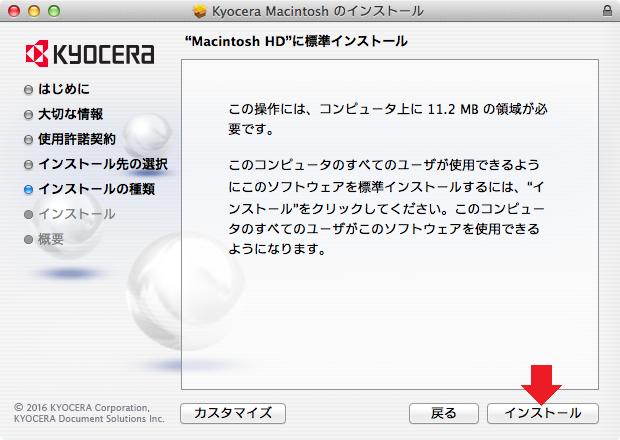
Task: Click the window title Kyocera Macintosh のインストール
Action: tap(318, 11)
